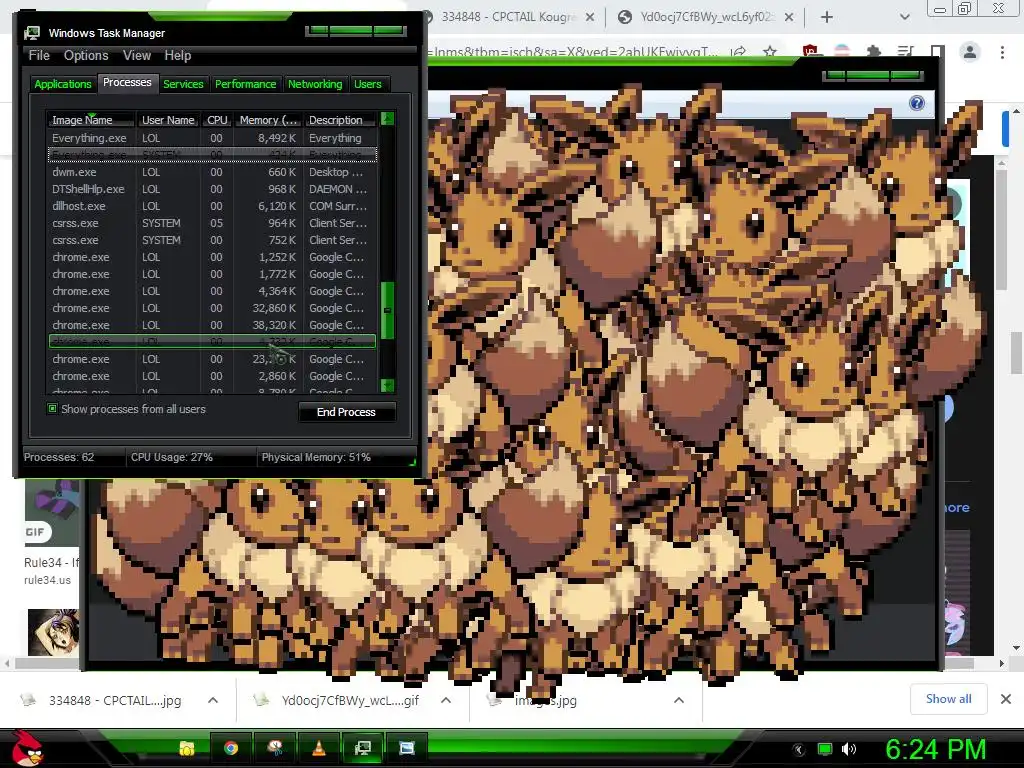Switch to the Services tab
The image size is (1024, 768).
[x=184, y=84]
